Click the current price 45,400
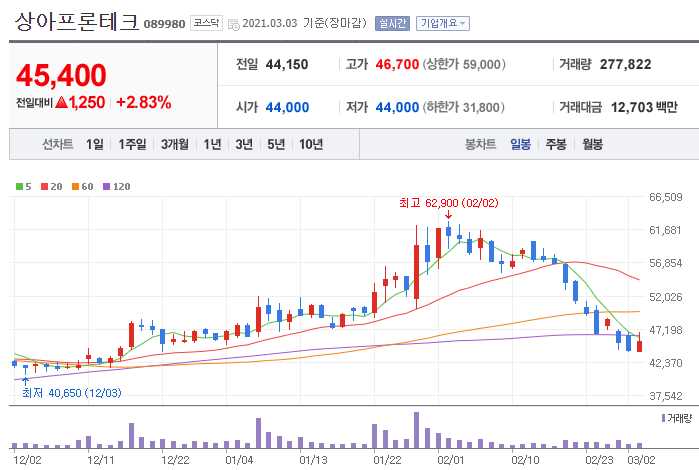Image resolution: width=699 pixels, height=470 pixels. (61, 75)
